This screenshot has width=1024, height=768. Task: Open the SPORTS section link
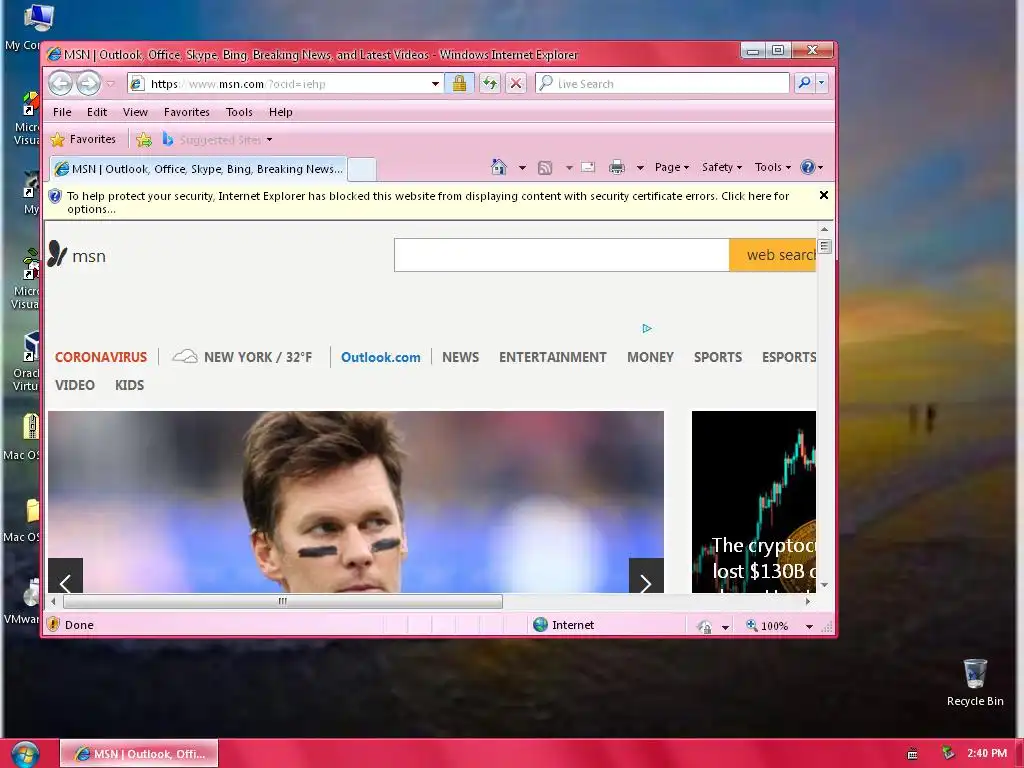point(718,357)
